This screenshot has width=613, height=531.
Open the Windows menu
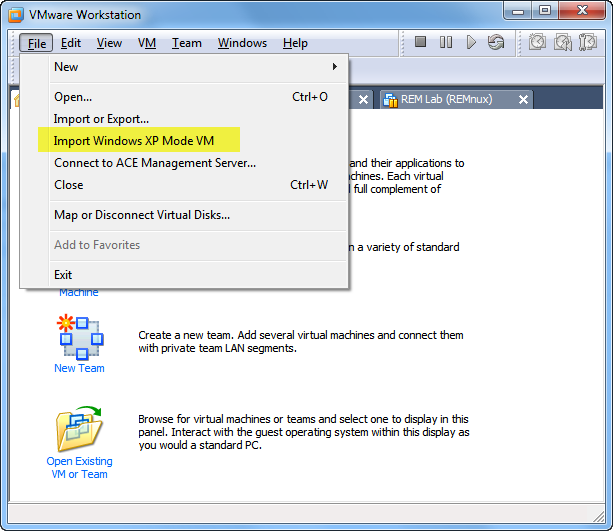click(242, 43)
